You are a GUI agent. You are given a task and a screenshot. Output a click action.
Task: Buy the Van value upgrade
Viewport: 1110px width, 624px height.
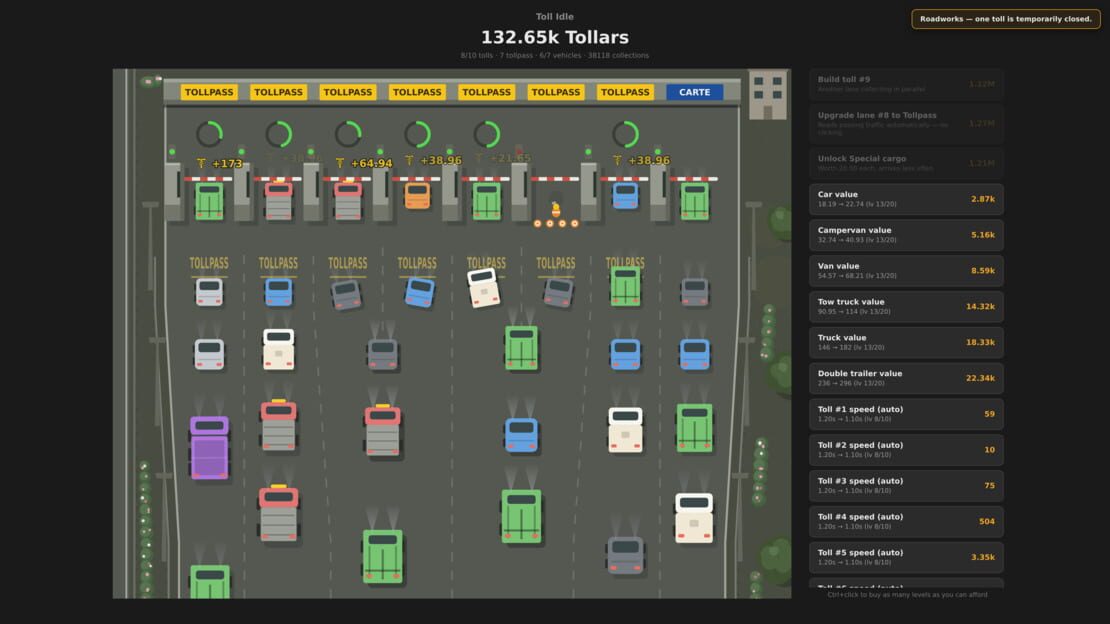click(906, 271)
